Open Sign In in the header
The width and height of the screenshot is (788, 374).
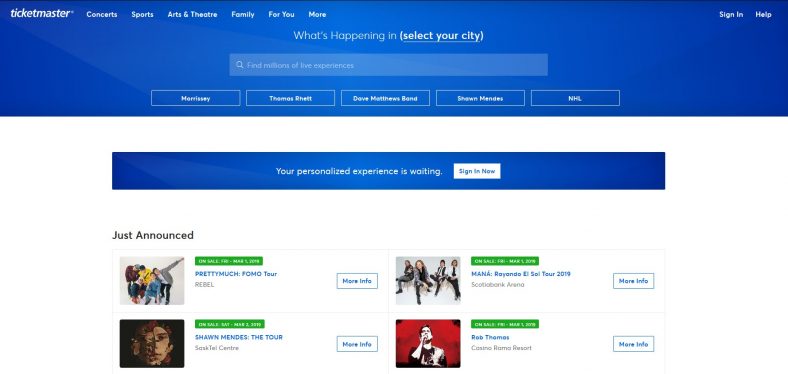point(731,15)
